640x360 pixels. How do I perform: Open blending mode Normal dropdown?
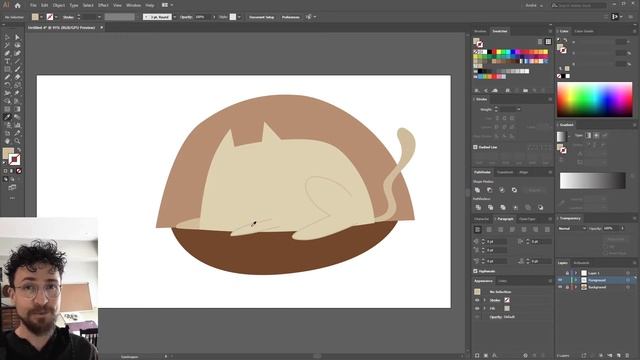(x=573, y=228)
